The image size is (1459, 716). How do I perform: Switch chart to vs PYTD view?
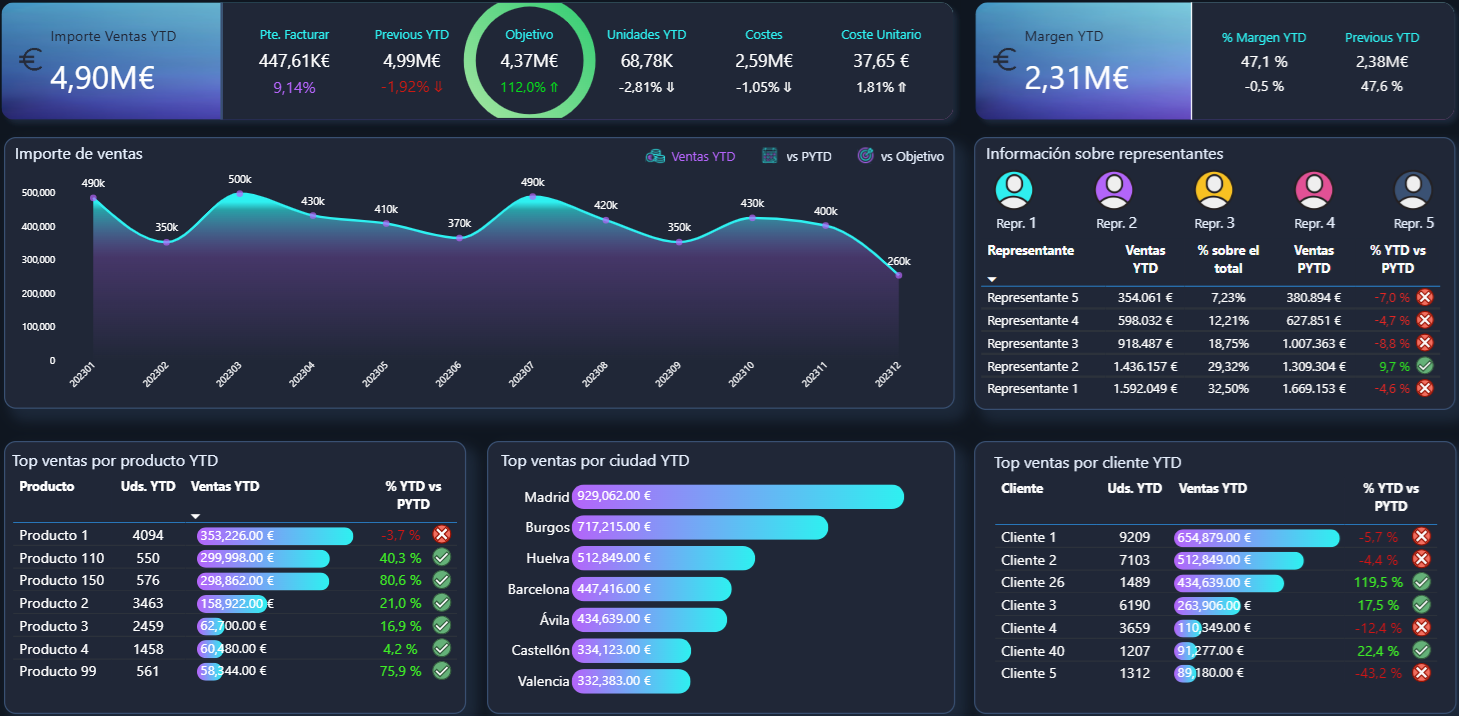click(797, 156)
